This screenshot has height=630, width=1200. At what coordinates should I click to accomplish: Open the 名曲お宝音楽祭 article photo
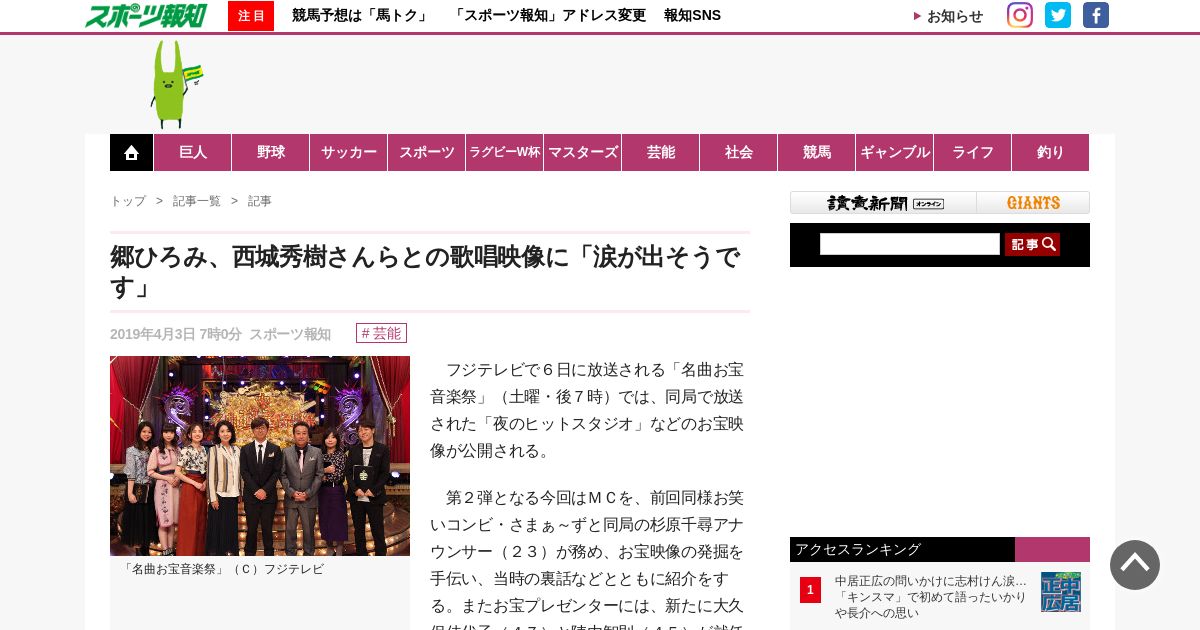click(260, 456)
